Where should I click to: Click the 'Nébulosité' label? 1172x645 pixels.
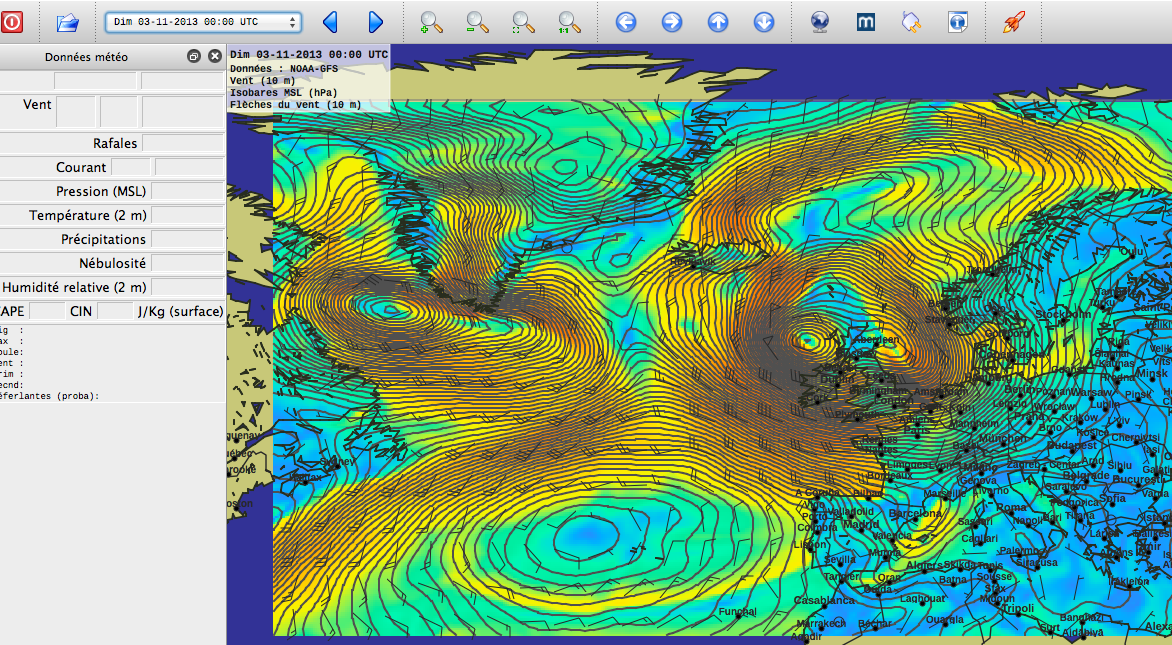click(112, 263)
